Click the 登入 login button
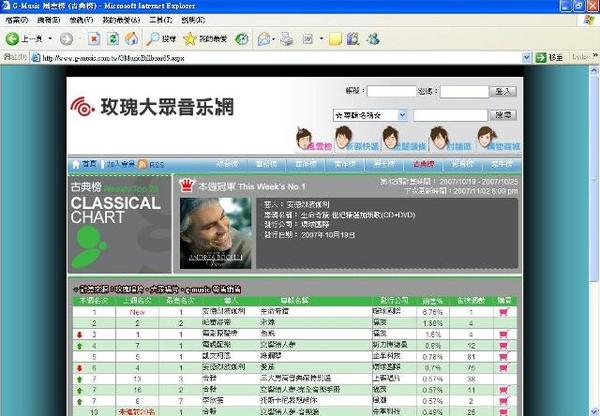 pyautogui.click(x=503, y=91)
